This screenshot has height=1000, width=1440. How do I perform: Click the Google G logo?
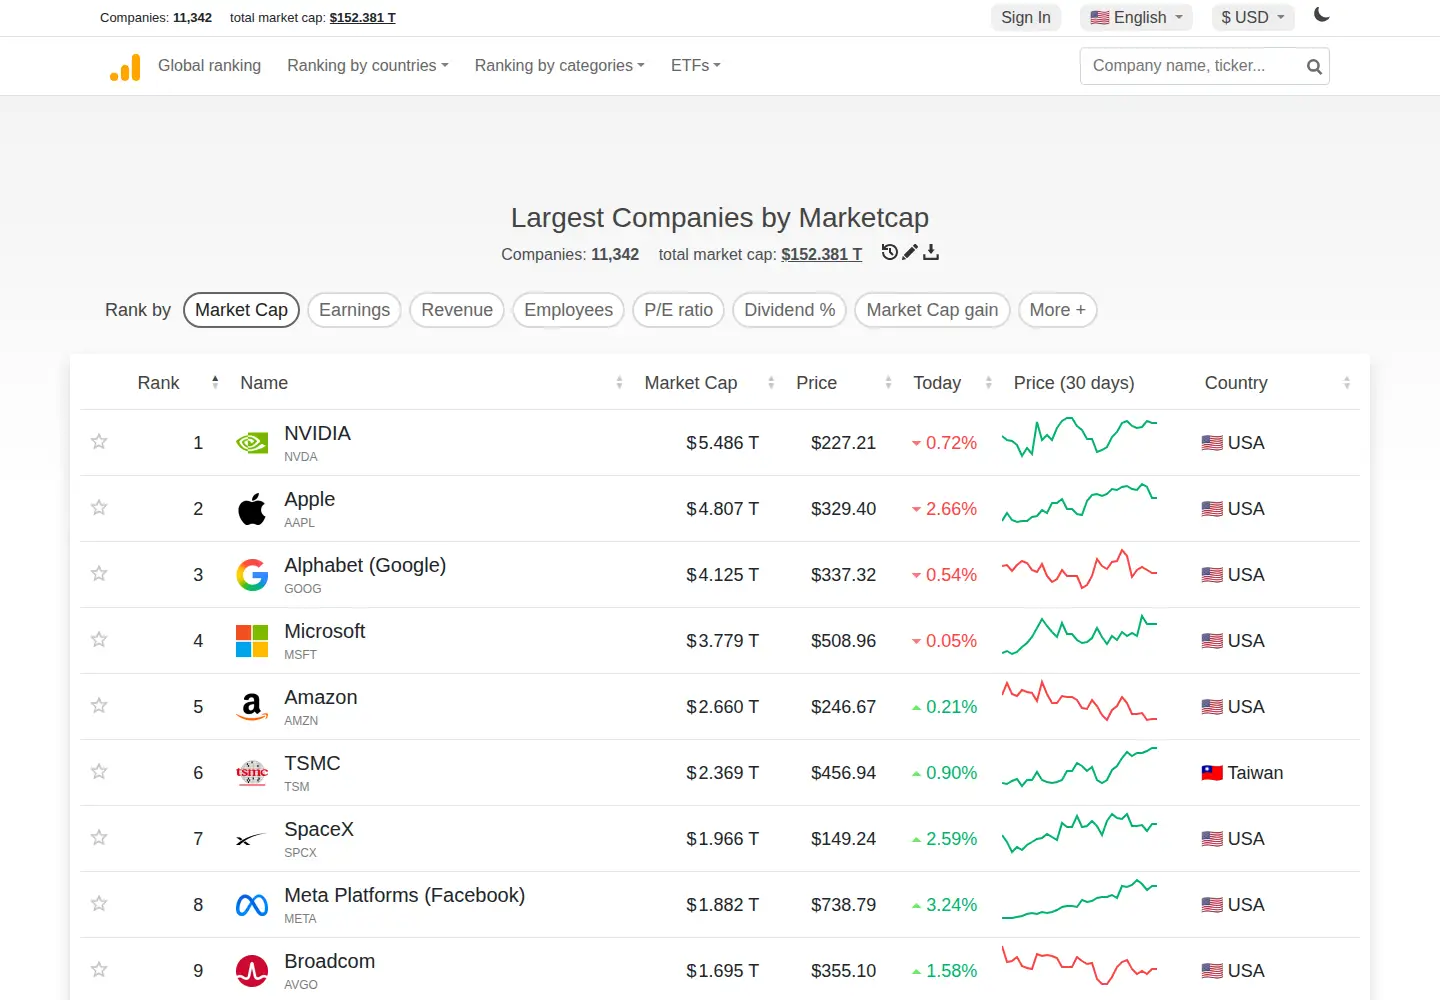coord(252,574)
